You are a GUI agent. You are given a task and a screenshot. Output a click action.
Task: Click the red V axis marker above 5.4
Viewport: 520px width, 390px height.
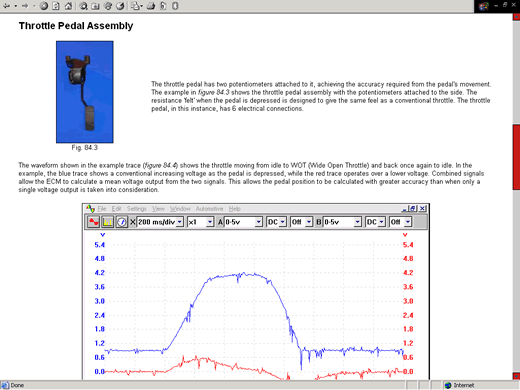pyautogui.click(x=405, y=235)
